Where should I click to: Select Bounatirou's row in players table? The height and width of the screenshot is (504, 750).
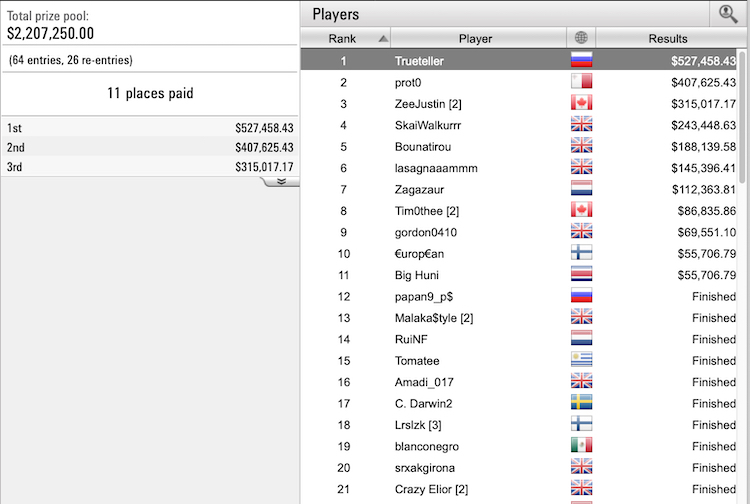pos(425,146)
